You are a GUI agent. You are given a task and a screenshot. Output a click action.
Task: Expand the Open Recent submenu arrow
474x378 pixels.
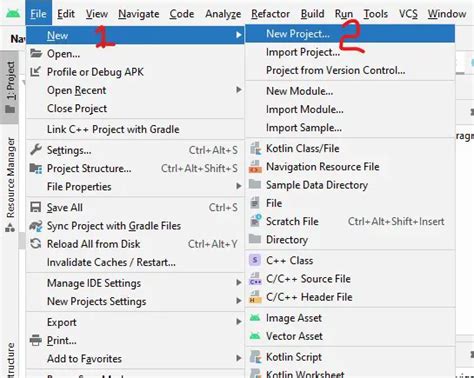239,90
